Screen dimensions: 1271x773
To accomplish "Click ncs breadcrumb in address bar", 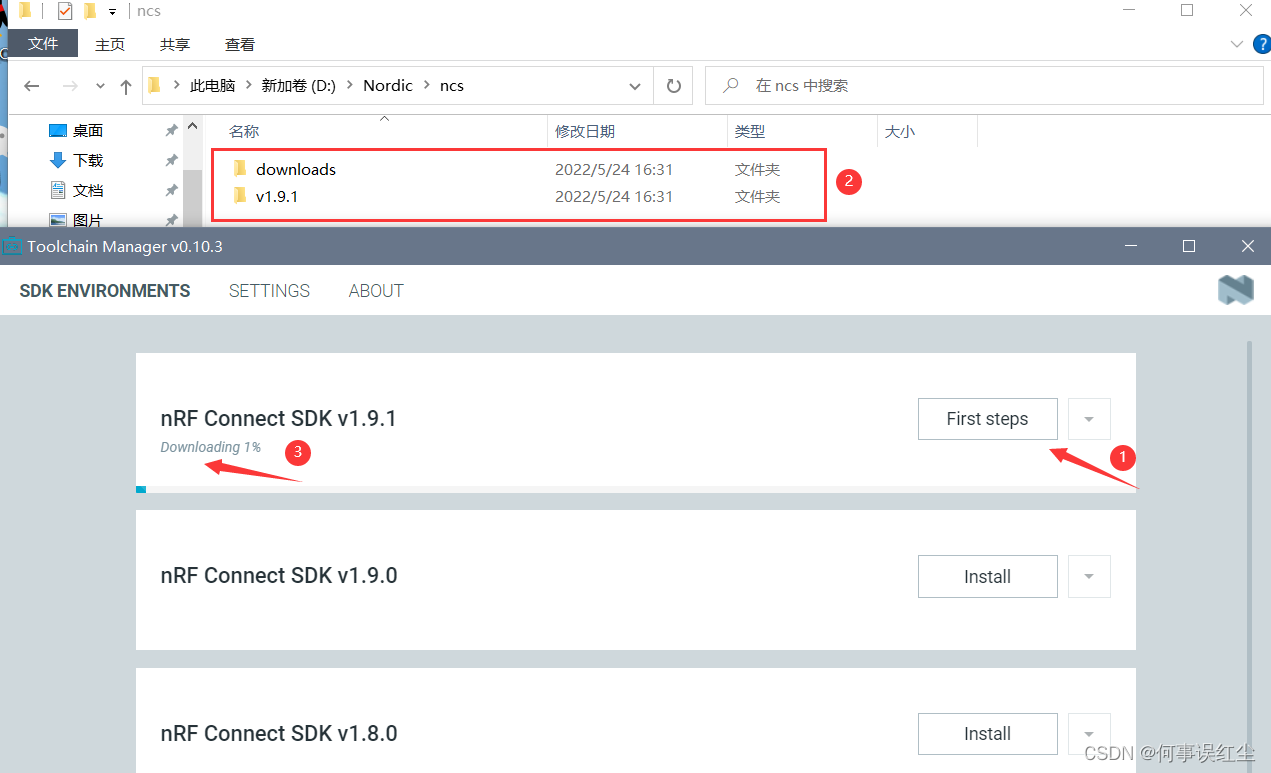I will click(452, 86).
